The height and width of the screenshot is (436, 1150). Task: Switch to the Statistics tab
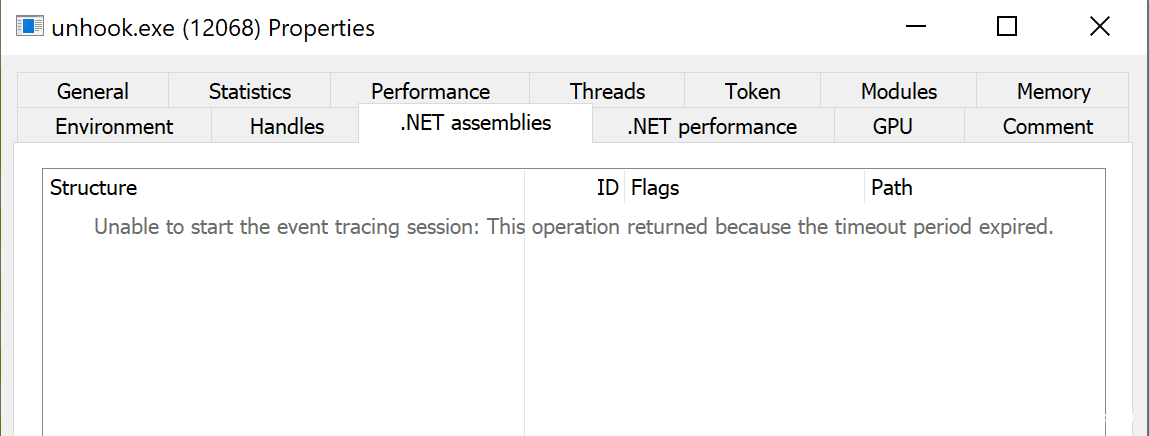coord(249,91)
